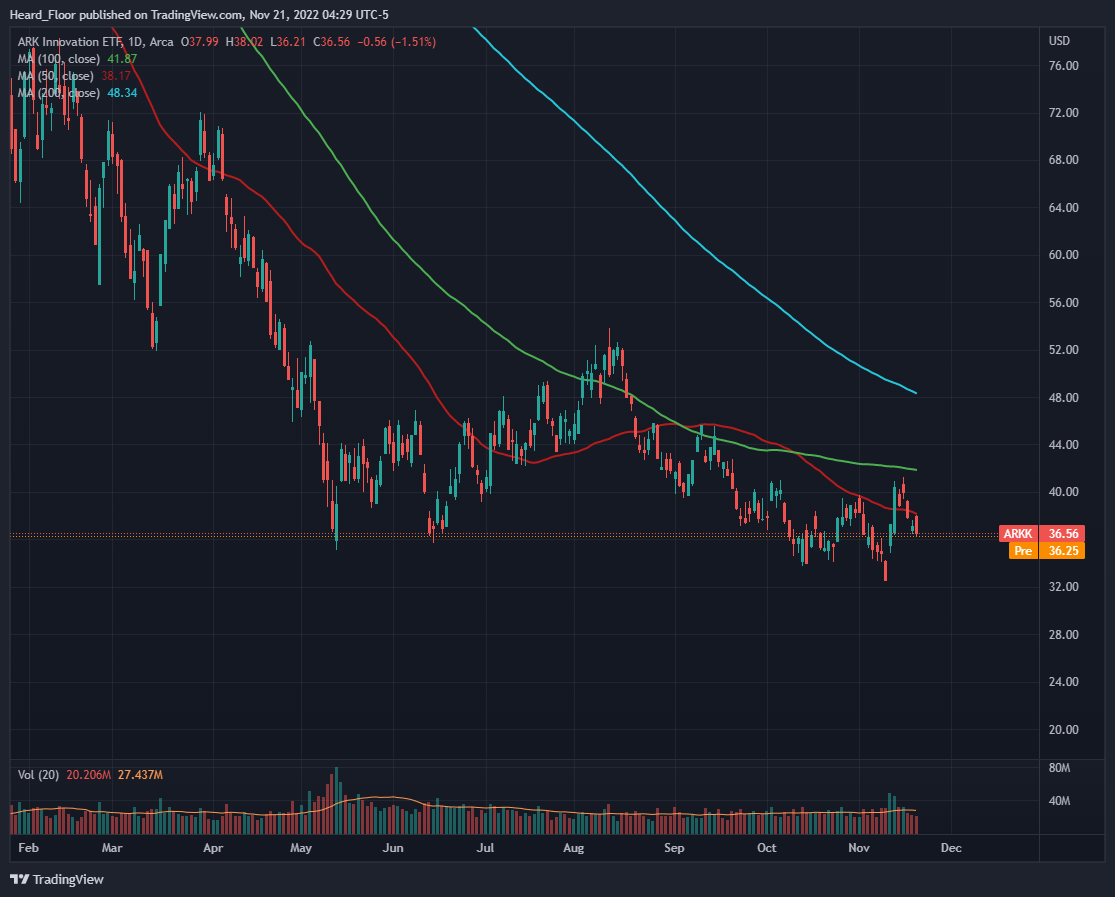Screen dimensions: 1115x897
Task: Click the ARKK price label tag
Action: tap(1018, 534)
